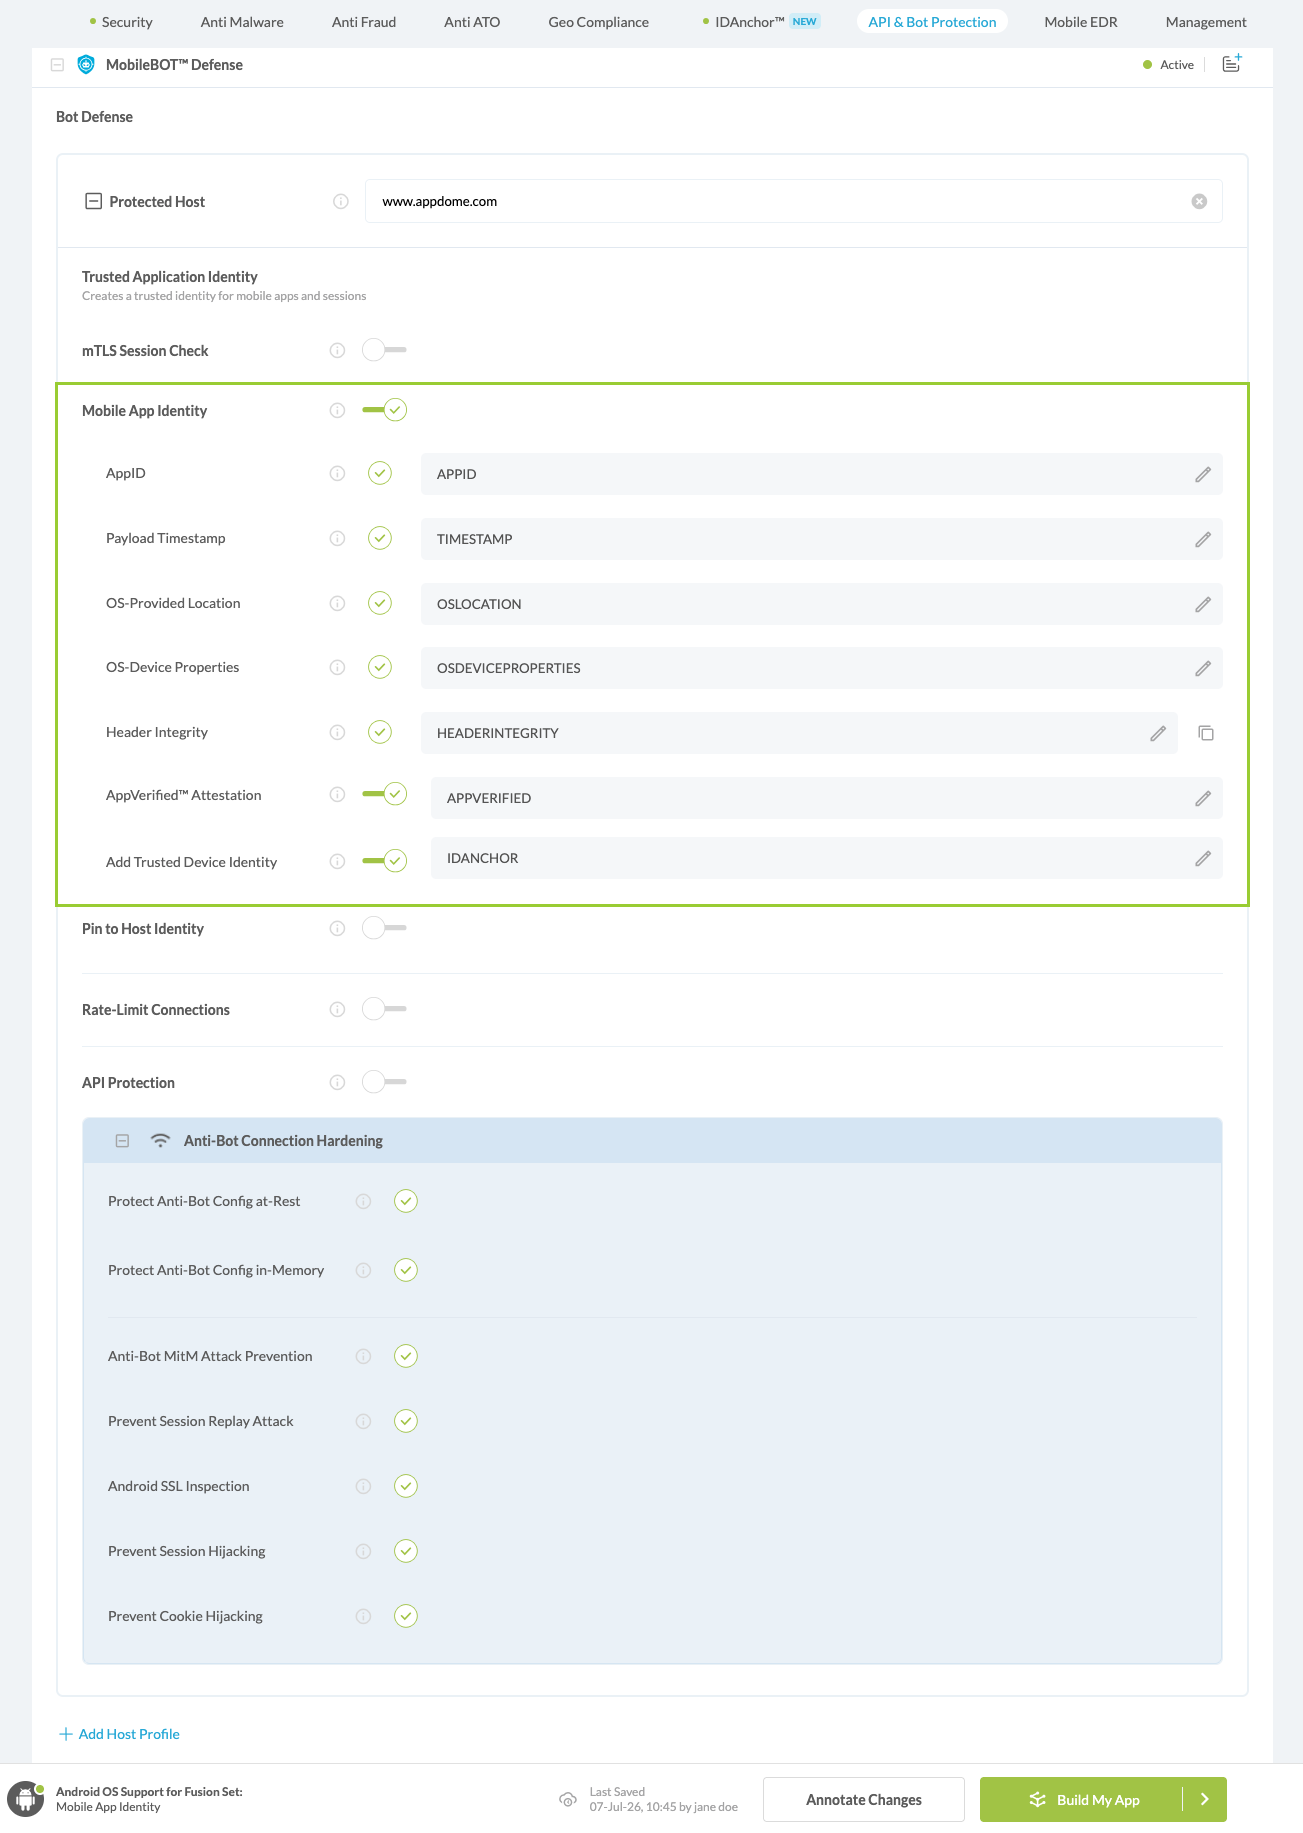Collapse the MobileBOT Defense section
1303x1833 pixels.
click(x=57, y=65)
